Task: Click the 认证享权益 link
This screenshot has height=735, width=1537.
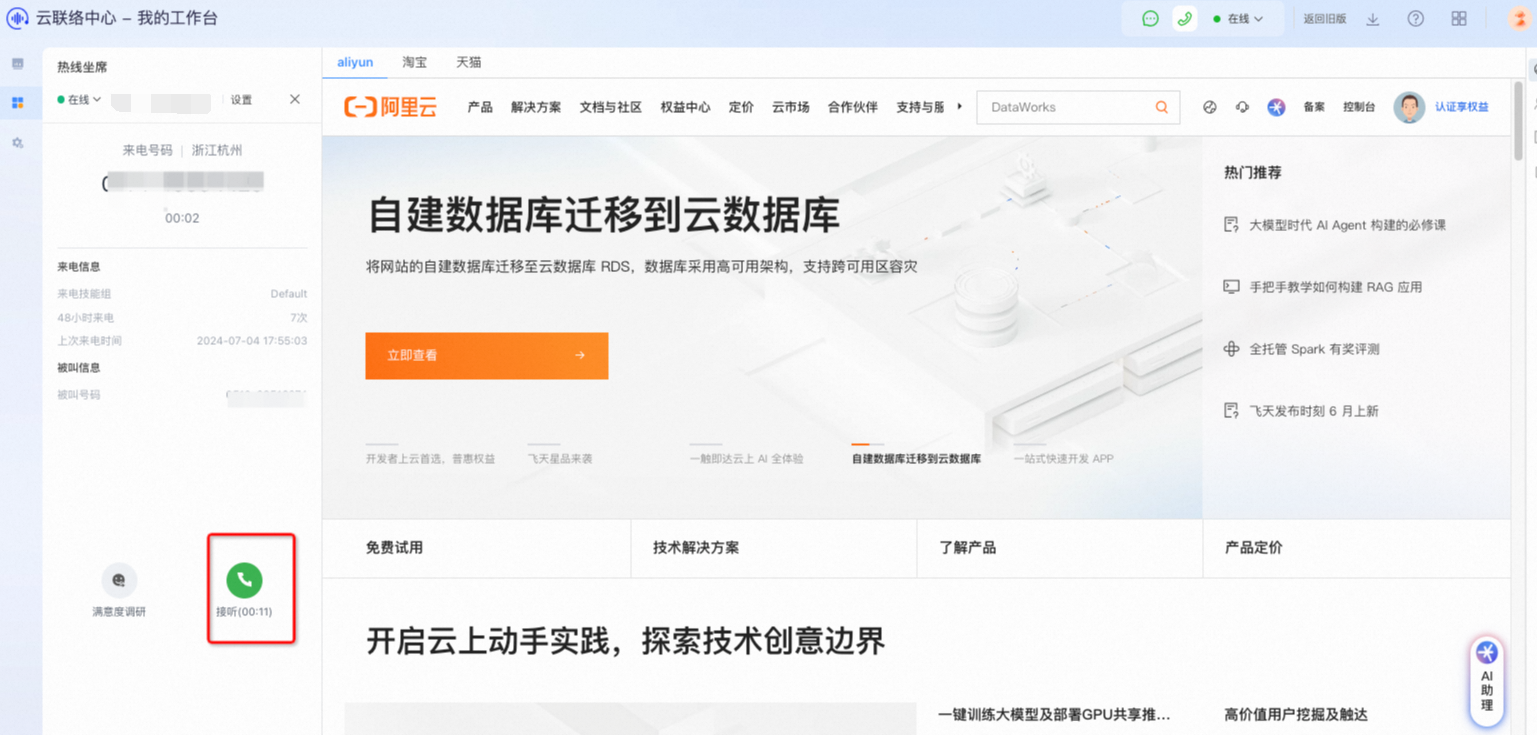Action: [1462, 107]
